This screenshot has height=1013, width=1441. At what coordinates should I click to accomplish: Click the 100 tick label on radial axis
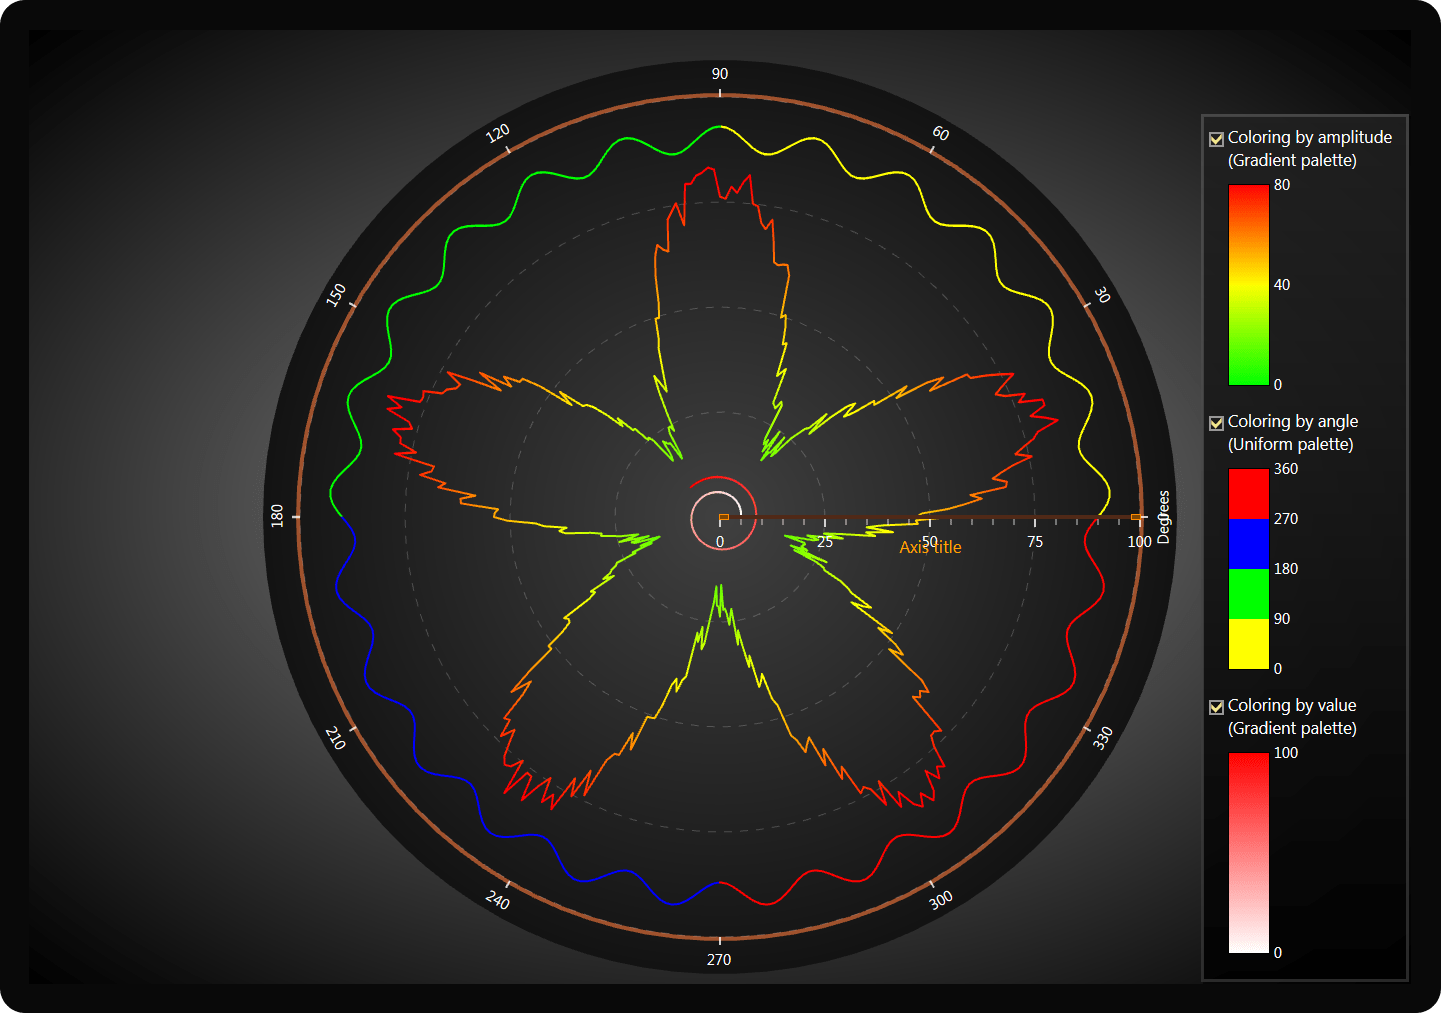point(1139,541)
